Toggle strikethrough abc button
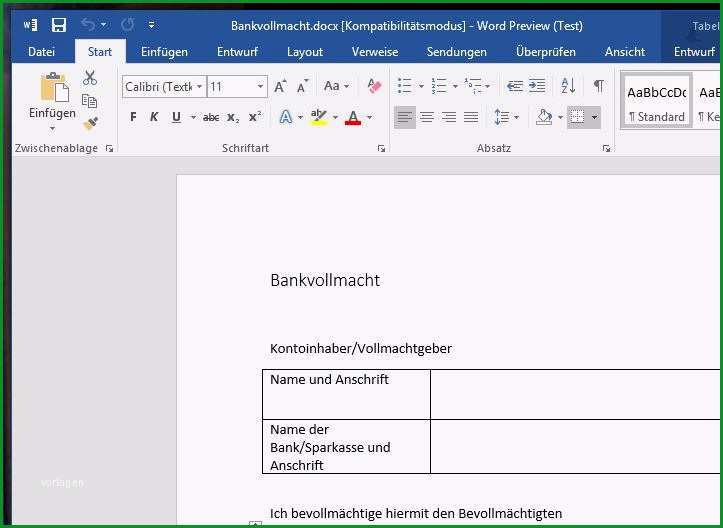Screen dimensions: 723x528 pos(211,118)
